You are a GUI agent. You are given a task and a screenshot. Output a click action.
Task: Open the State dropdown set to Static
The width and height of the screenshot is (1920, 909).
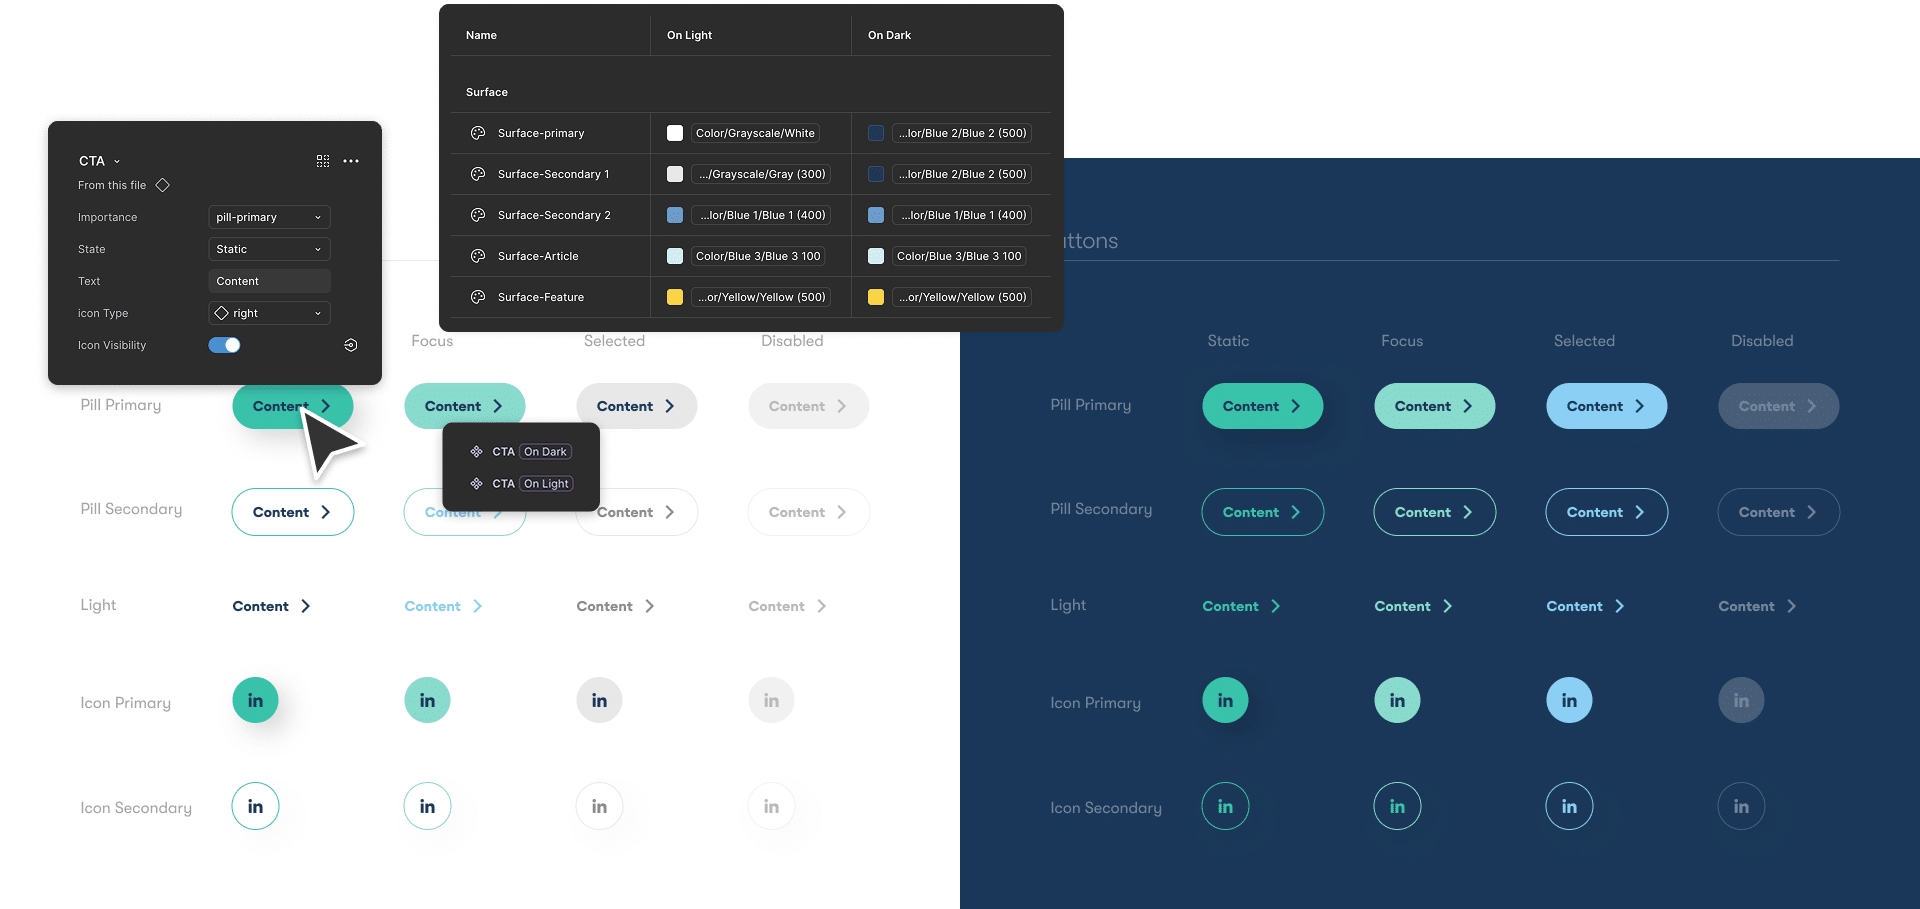coord(269,249)
